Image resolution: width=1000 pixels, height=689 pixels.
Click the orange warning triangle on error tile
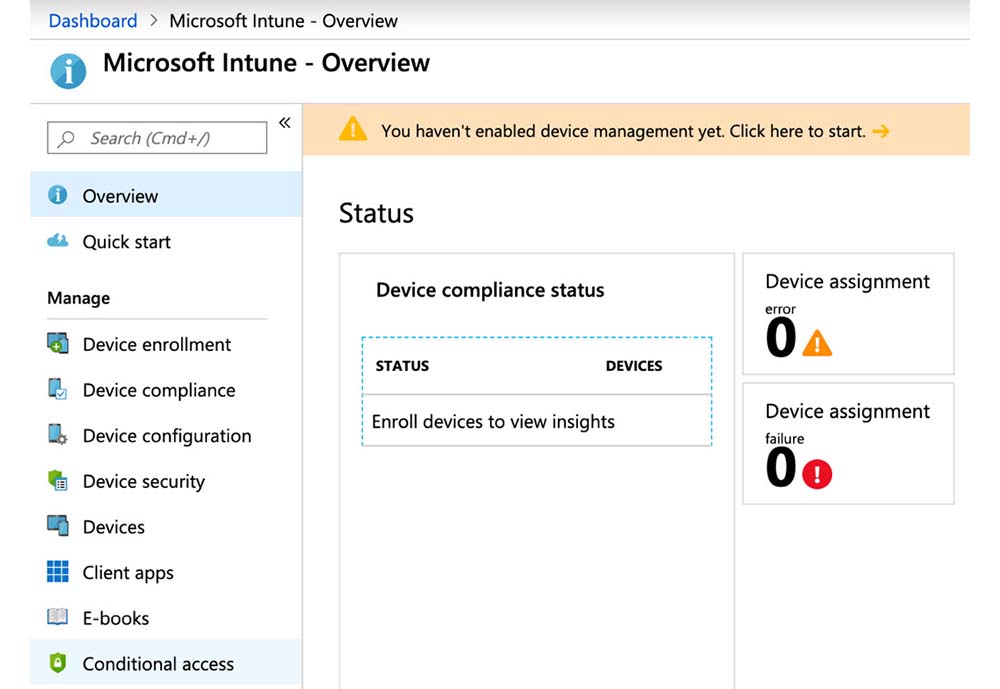coord(817,344)
